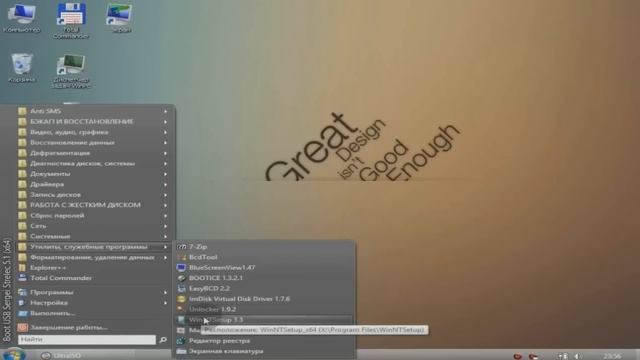Click the Explorer++ icon in start menu
Image resolution: width=640 pixels, height=360 pixels.
[x=22, y=268]
